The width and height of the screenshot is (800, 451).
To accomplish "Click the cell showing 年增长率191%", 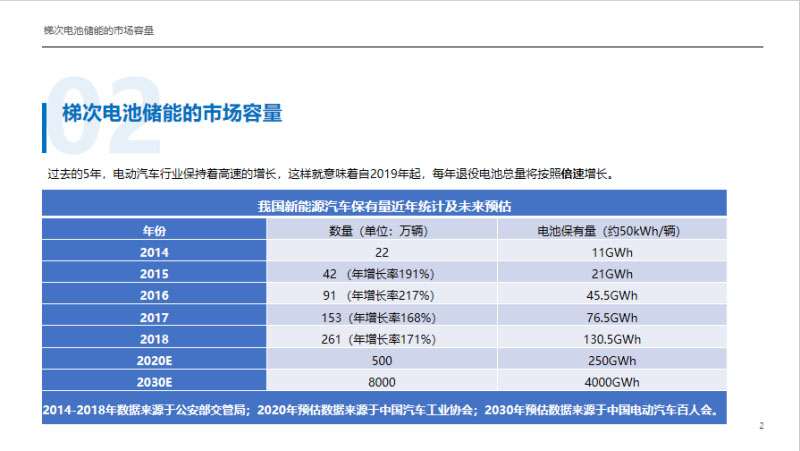I will pos(382,273).
